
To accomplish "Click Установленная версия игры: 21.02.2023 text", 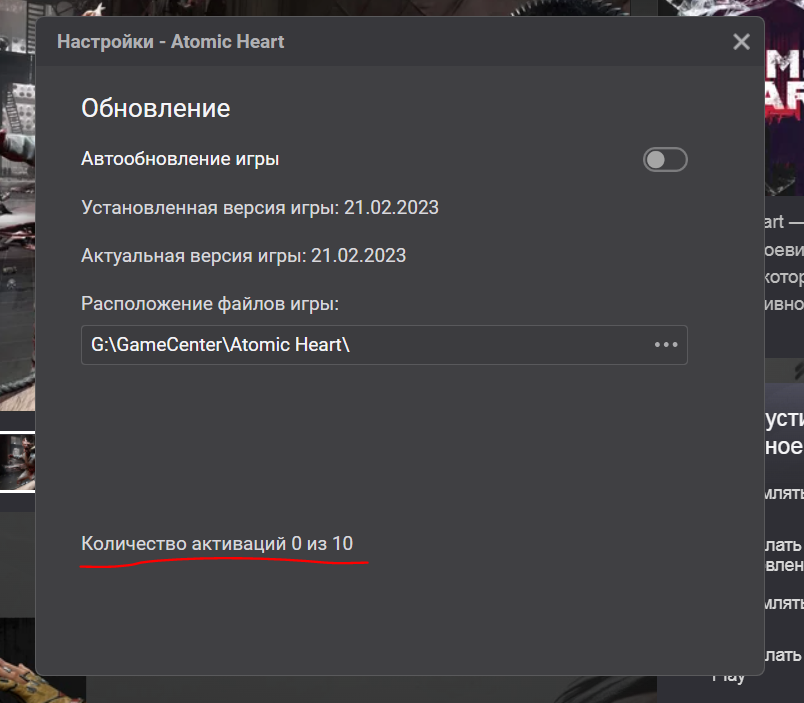I will tap(260, 208).
